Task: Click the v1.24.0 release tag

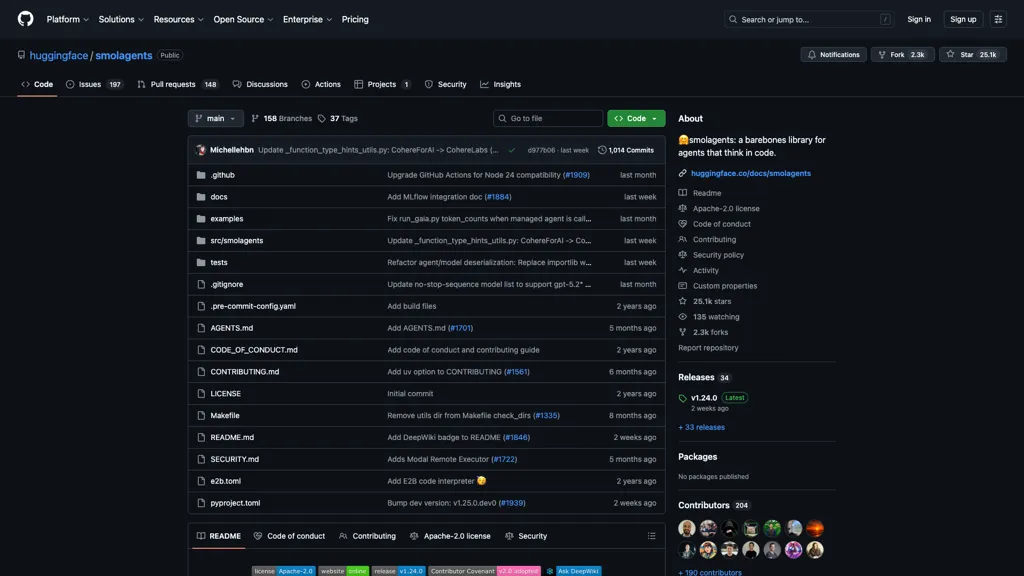Action: click(704, 398)
